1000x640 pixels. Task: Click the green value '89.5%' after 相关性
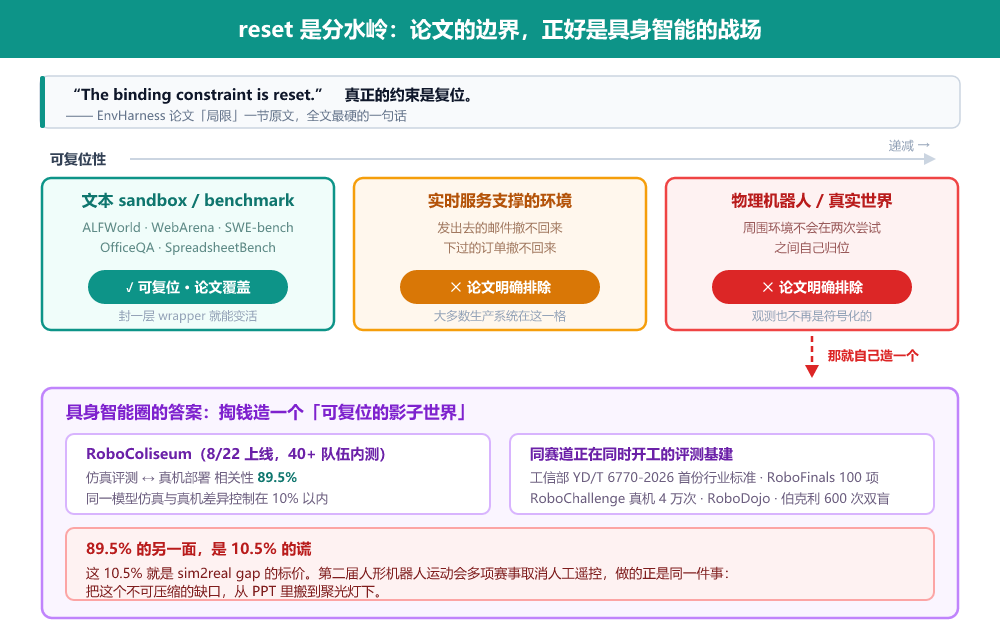(x=277, y=477)
